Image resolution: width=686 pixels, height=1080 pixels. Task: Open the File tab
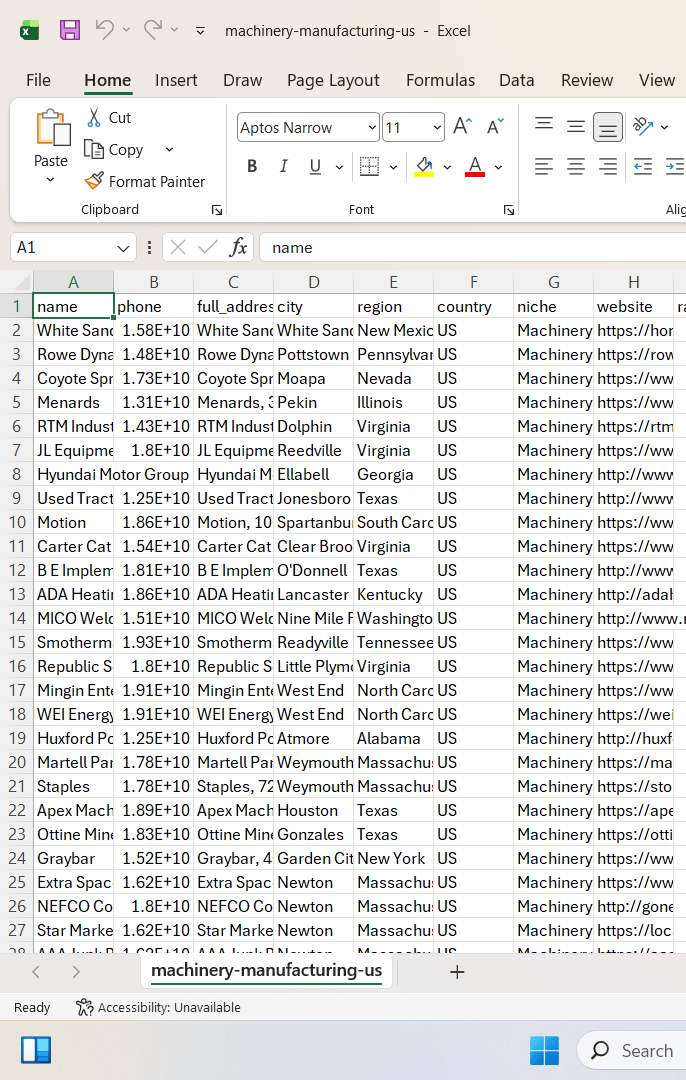[38, 81]
